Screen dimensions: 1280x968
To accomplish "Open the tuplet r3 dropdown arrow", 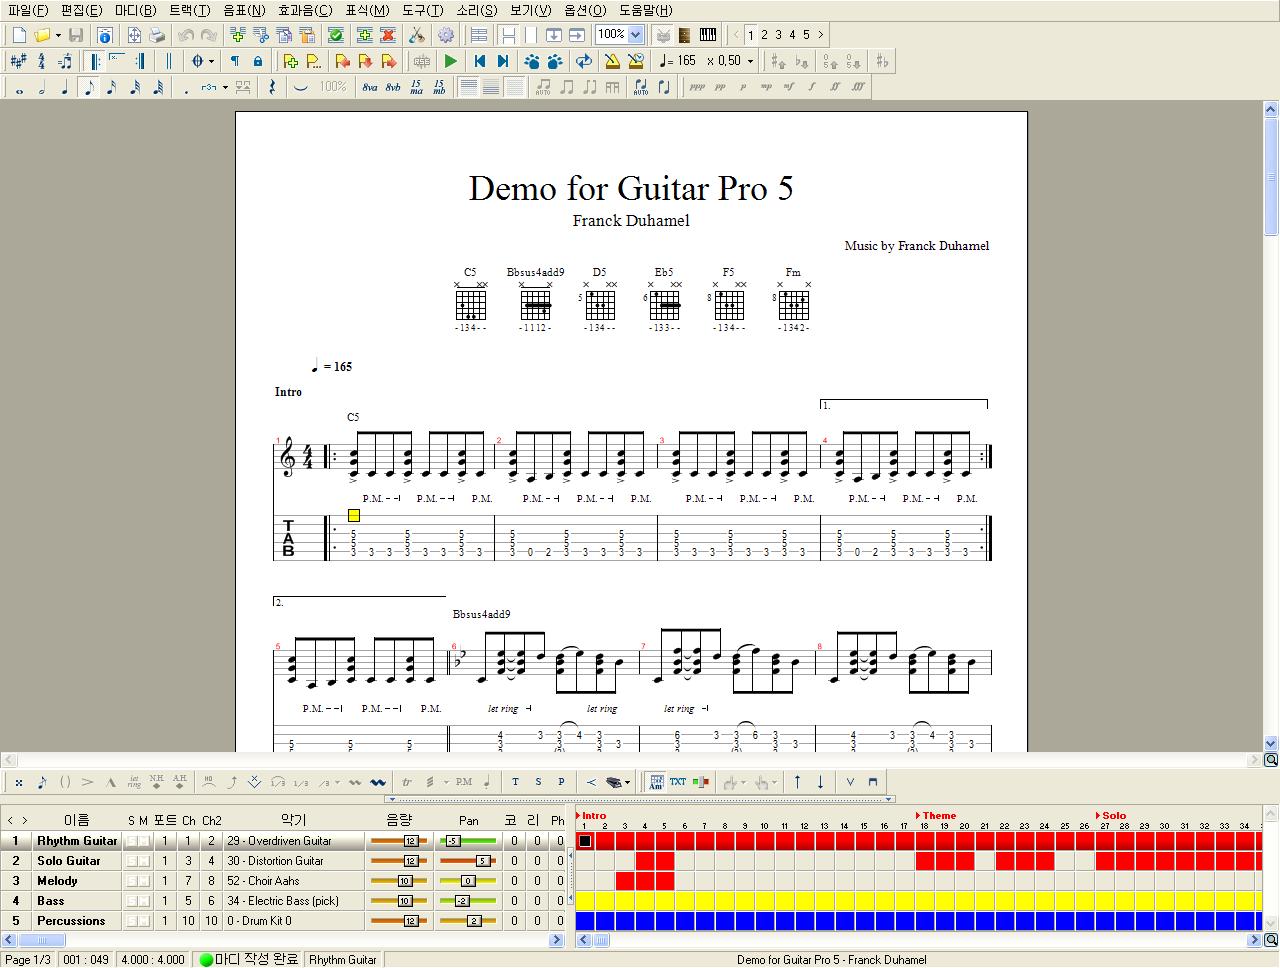I will (x=225, y=88).
